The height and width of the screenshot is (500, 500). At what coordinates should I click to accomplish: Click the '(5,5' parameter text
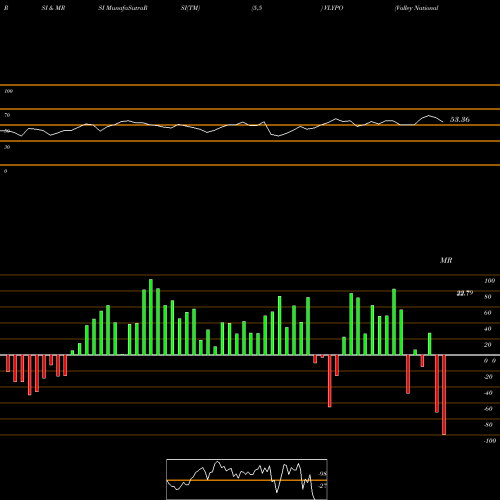coord(257,8)
